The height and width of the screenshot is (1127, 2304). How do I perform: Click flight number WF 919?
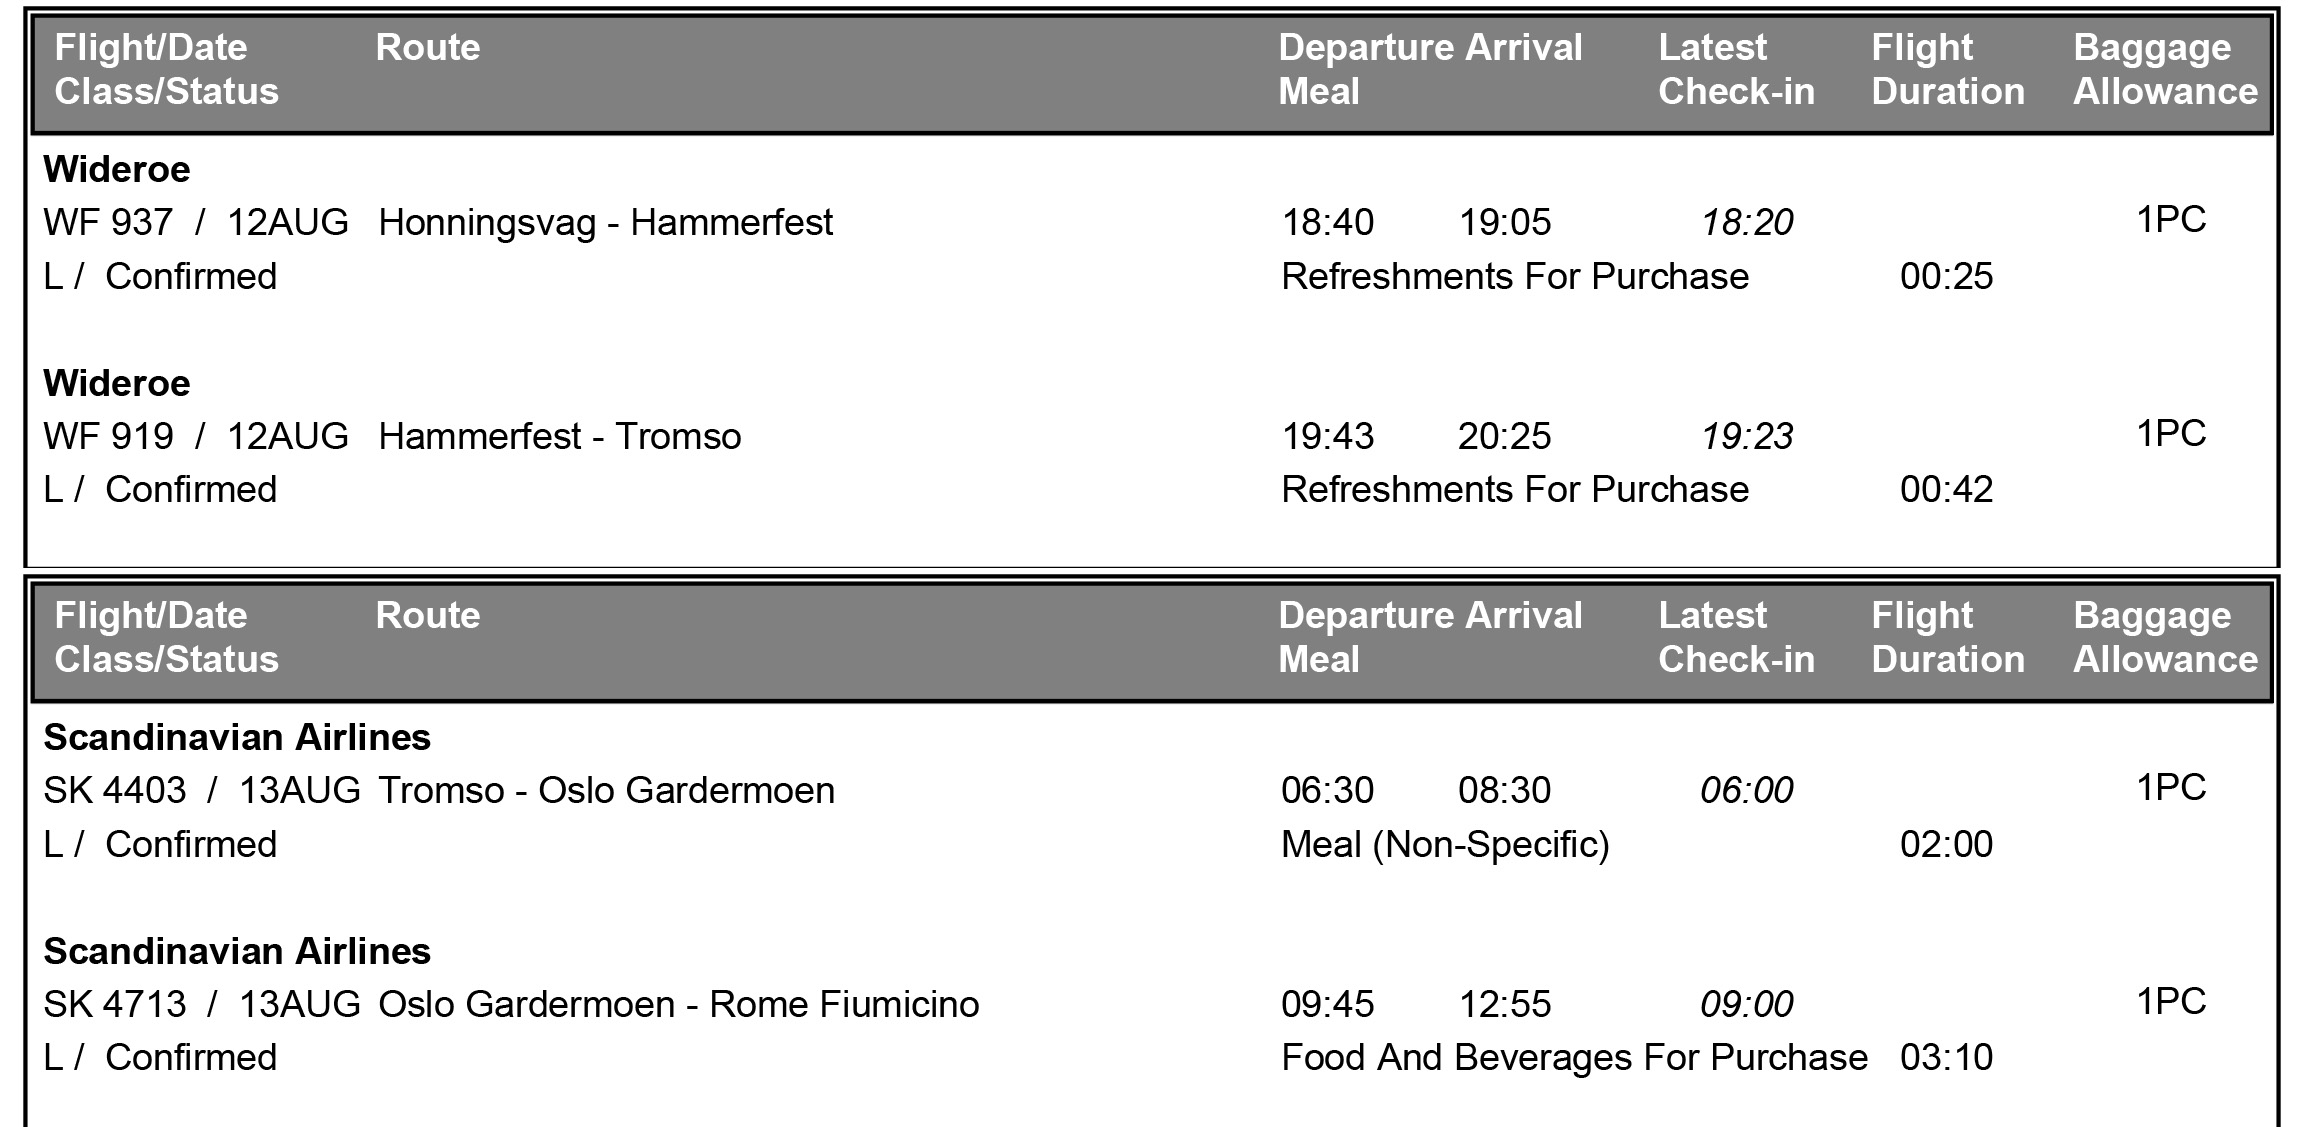tap(108, 436)
